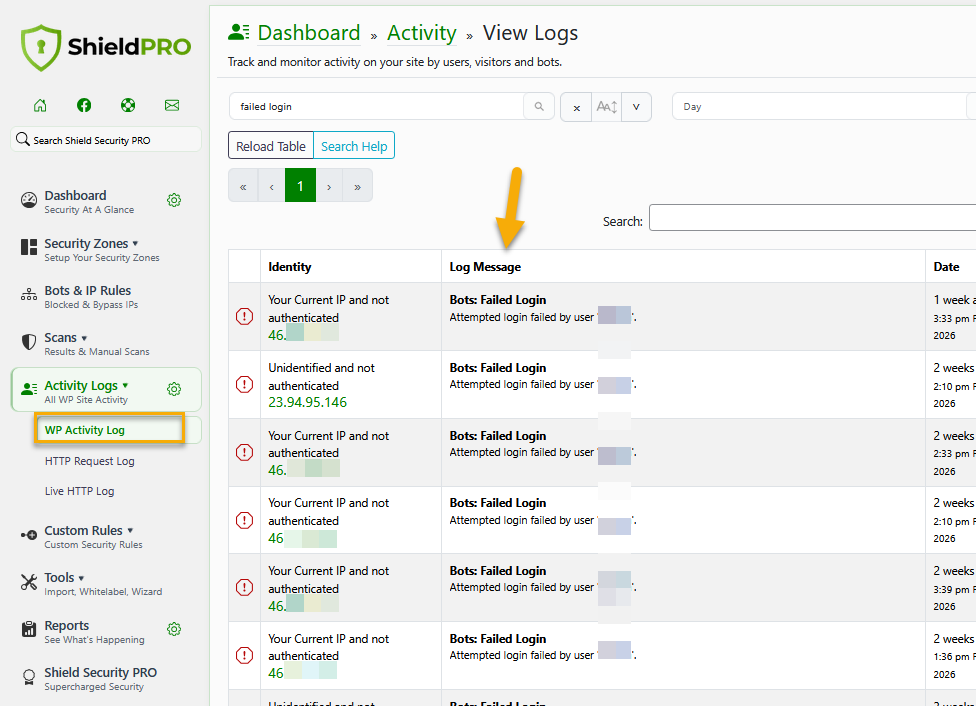Open Dashboard Security At A Glance
Viewport: 976px width, 706px height.
(x=89, y=202)
